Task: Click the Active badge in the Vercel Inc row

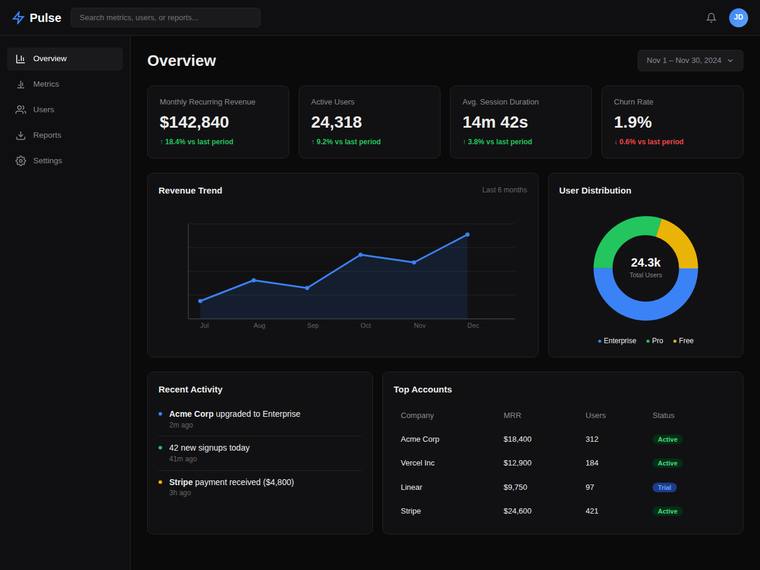Action: point(667,463)
